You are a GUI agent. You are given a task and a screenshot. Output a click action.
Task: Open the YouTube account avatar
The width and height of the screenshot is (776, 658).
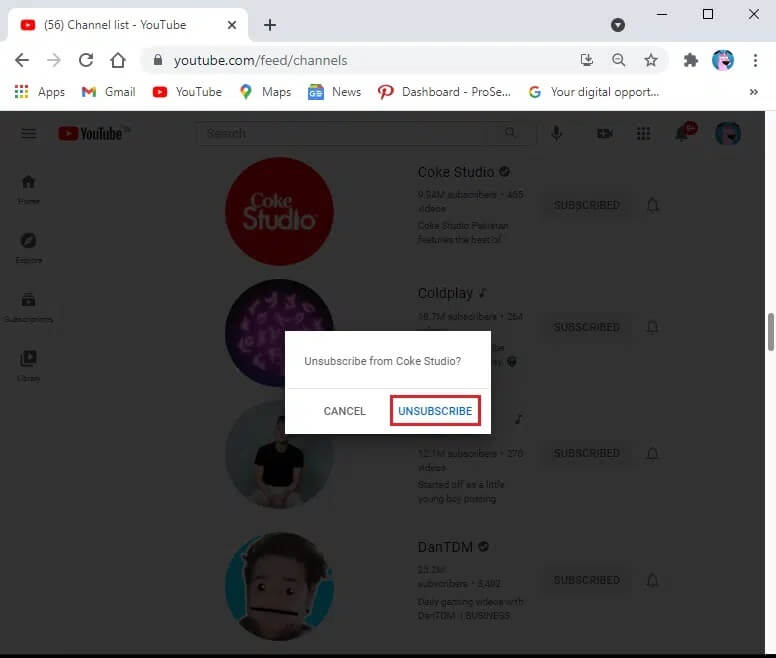pos(728,134)
